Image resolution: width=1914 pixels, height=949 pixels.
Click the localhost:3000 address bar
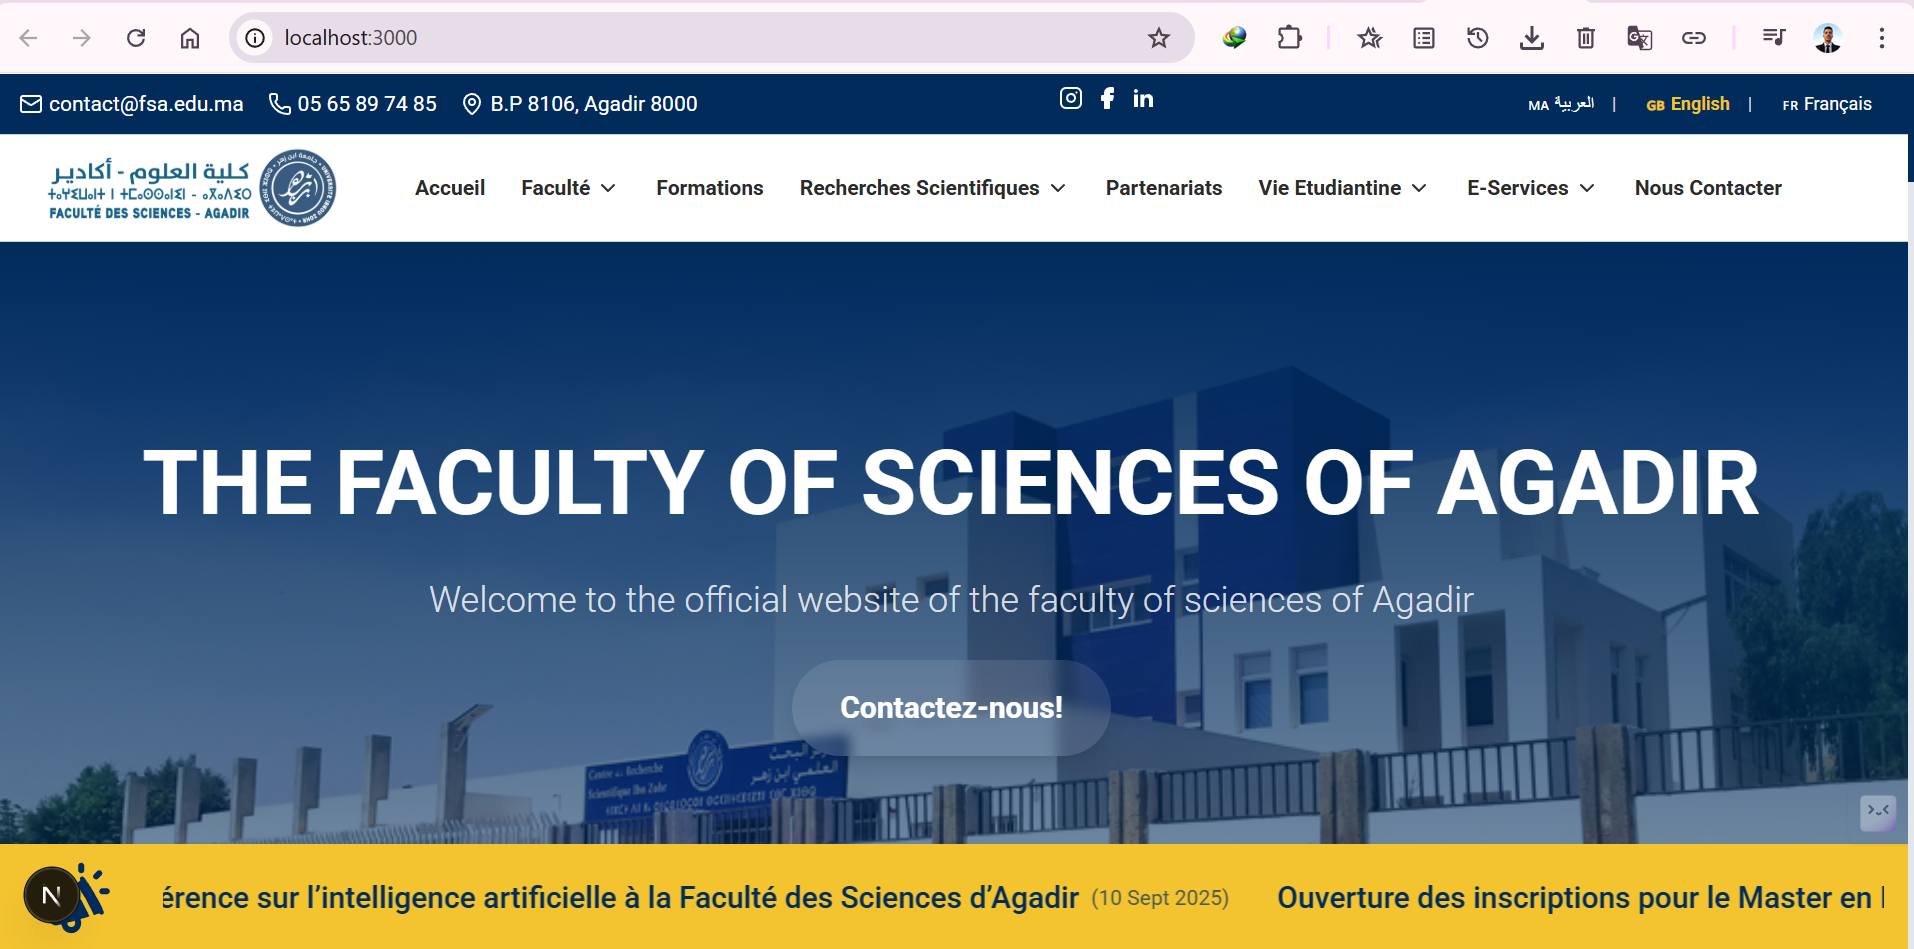pyautogui.click(x=700, y=38)
